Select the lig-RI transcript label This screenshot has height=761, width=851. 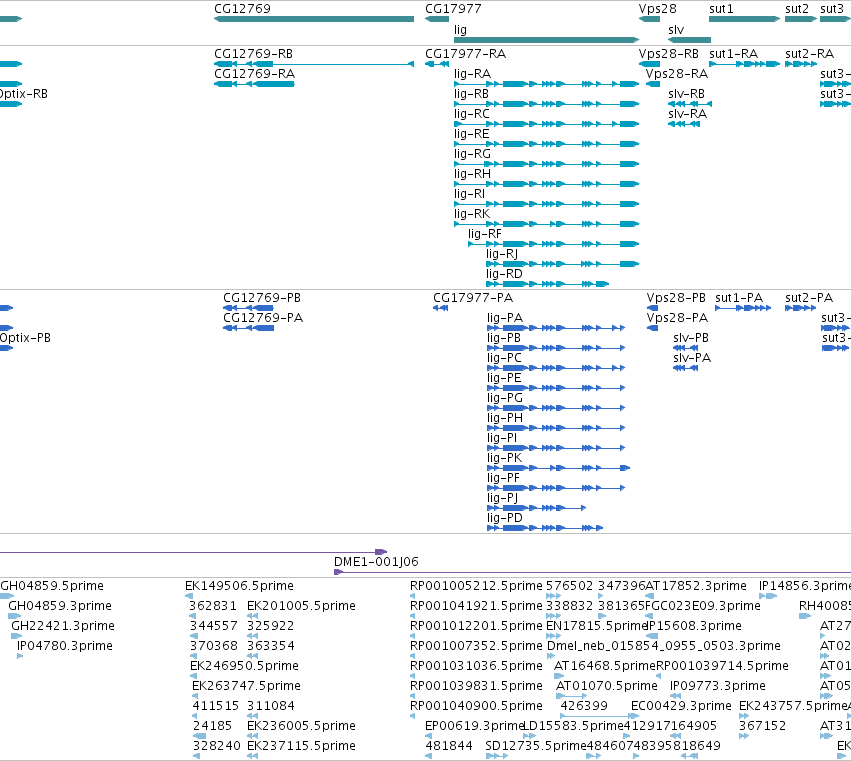469,194
